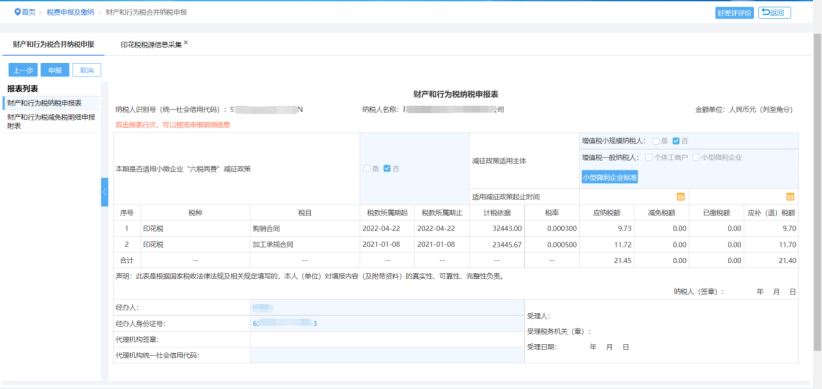The image size is (822, 389).
Task: Select 财产和行为税纳税申报表 in report list
Action: 50,103
